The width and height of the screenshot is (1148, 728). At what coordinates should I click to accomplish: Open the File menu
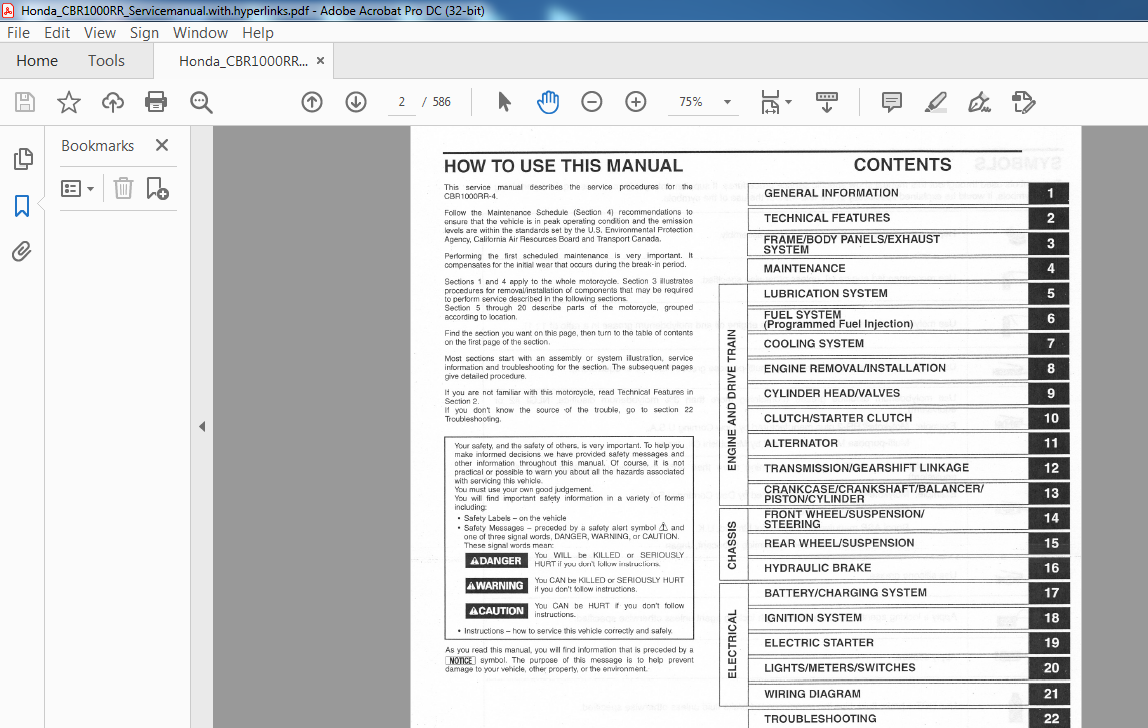point(18,33)
